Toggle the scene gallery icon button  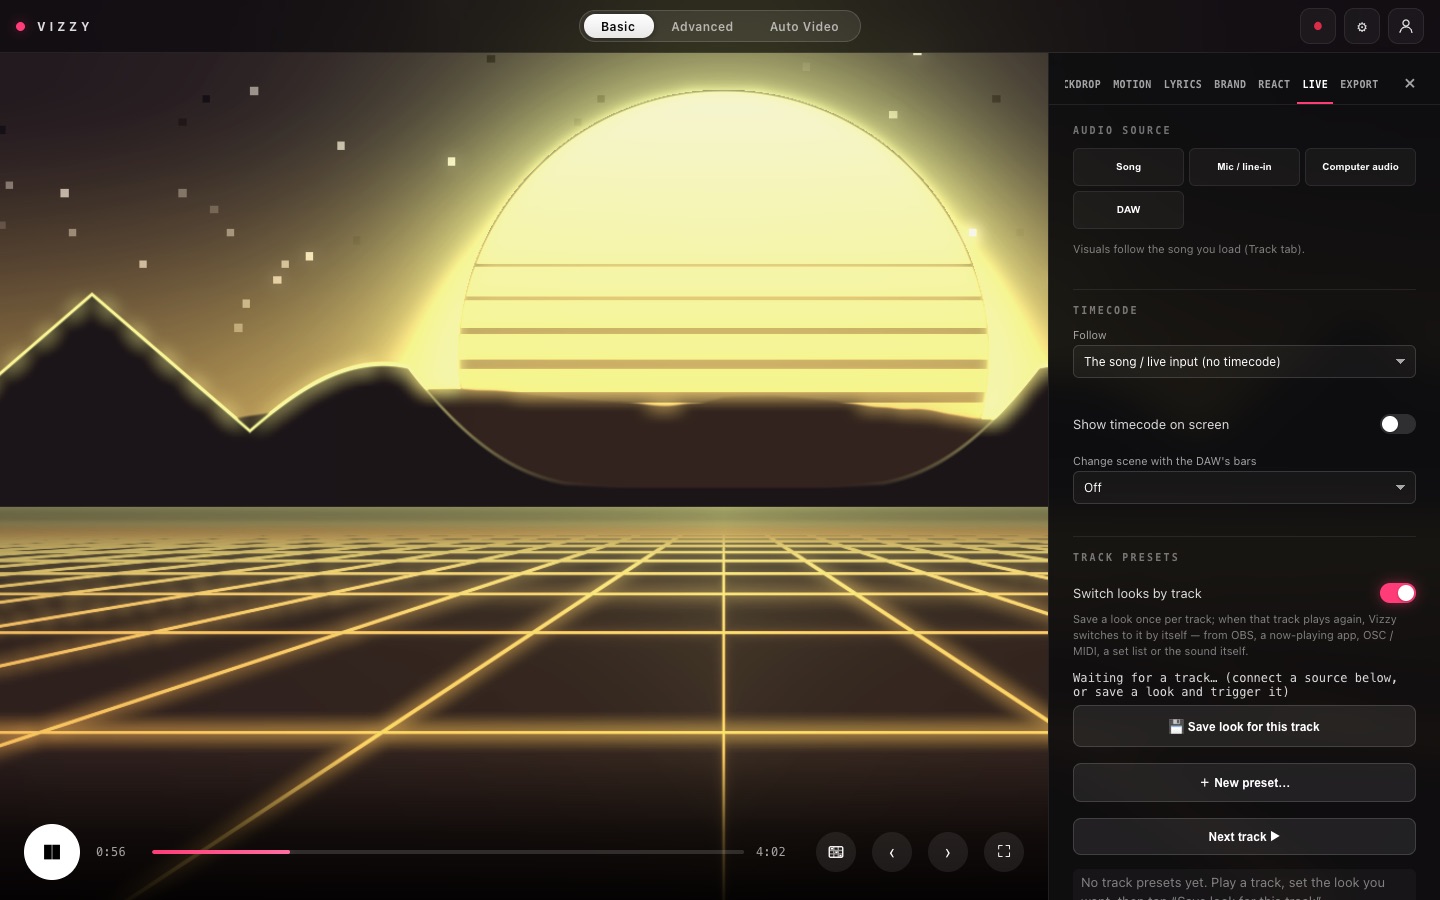point(836,852)
